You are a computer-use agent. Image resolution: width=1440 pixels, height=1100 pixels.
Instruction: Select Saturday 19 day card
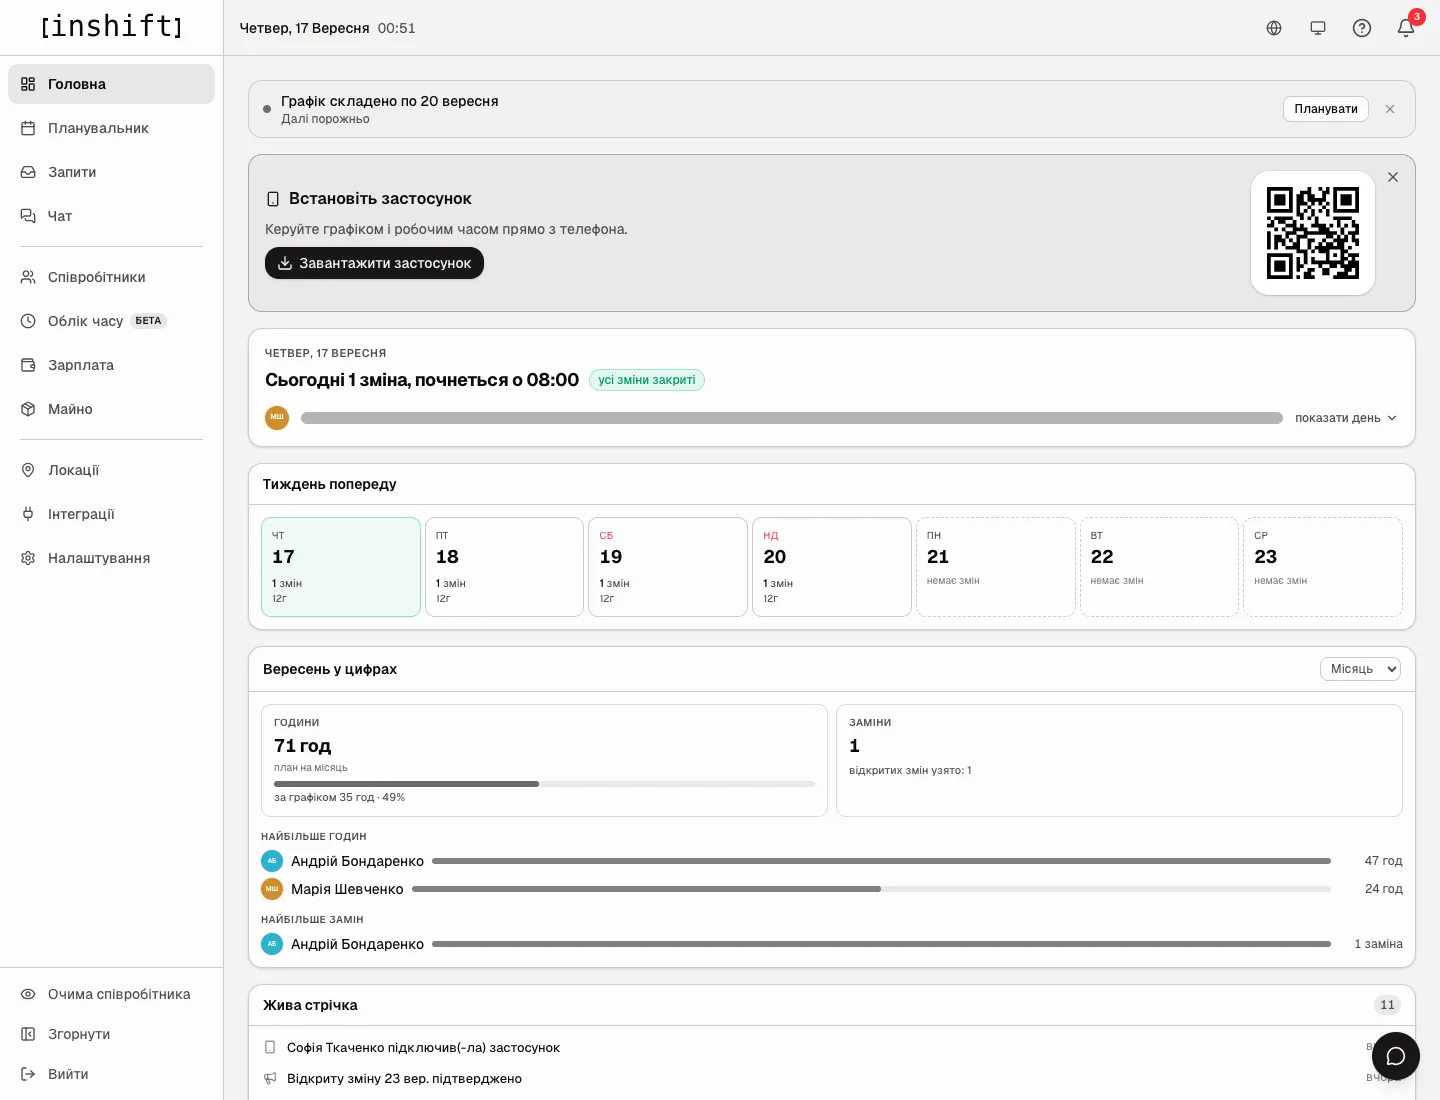pos(668,567)
